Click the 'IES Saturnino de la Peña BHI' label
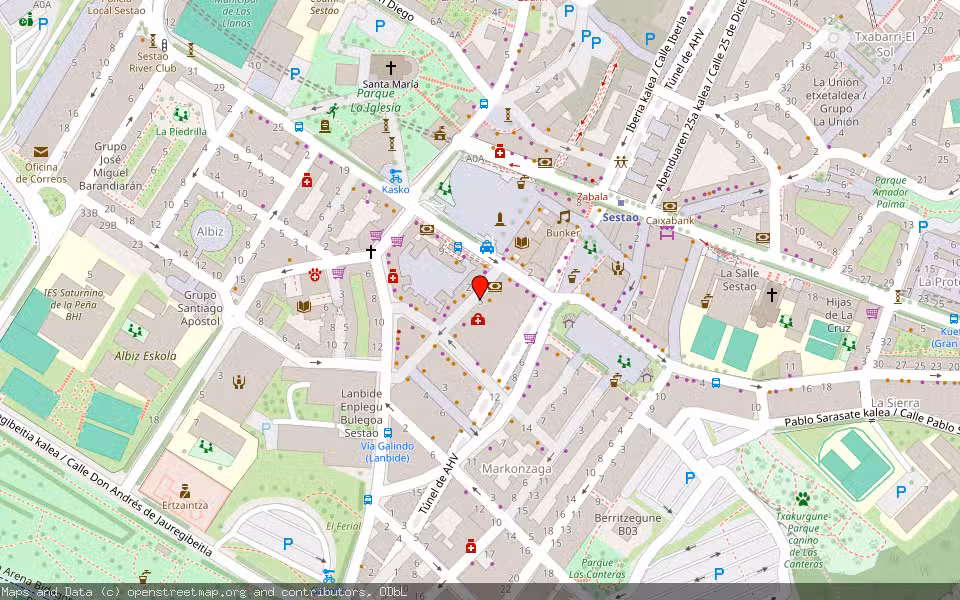 click(x=74, y=304)
